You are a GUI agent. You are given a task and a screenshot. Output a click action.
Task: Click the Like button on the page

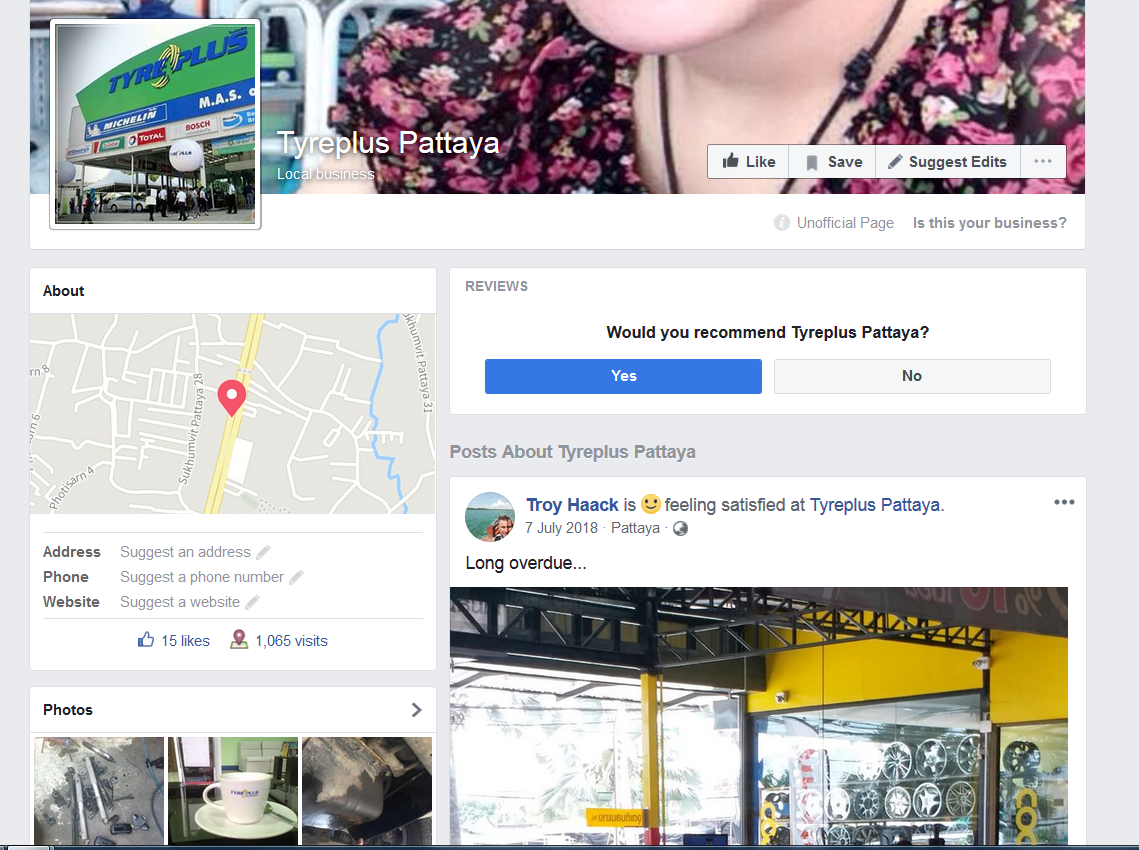pos(749,161)
